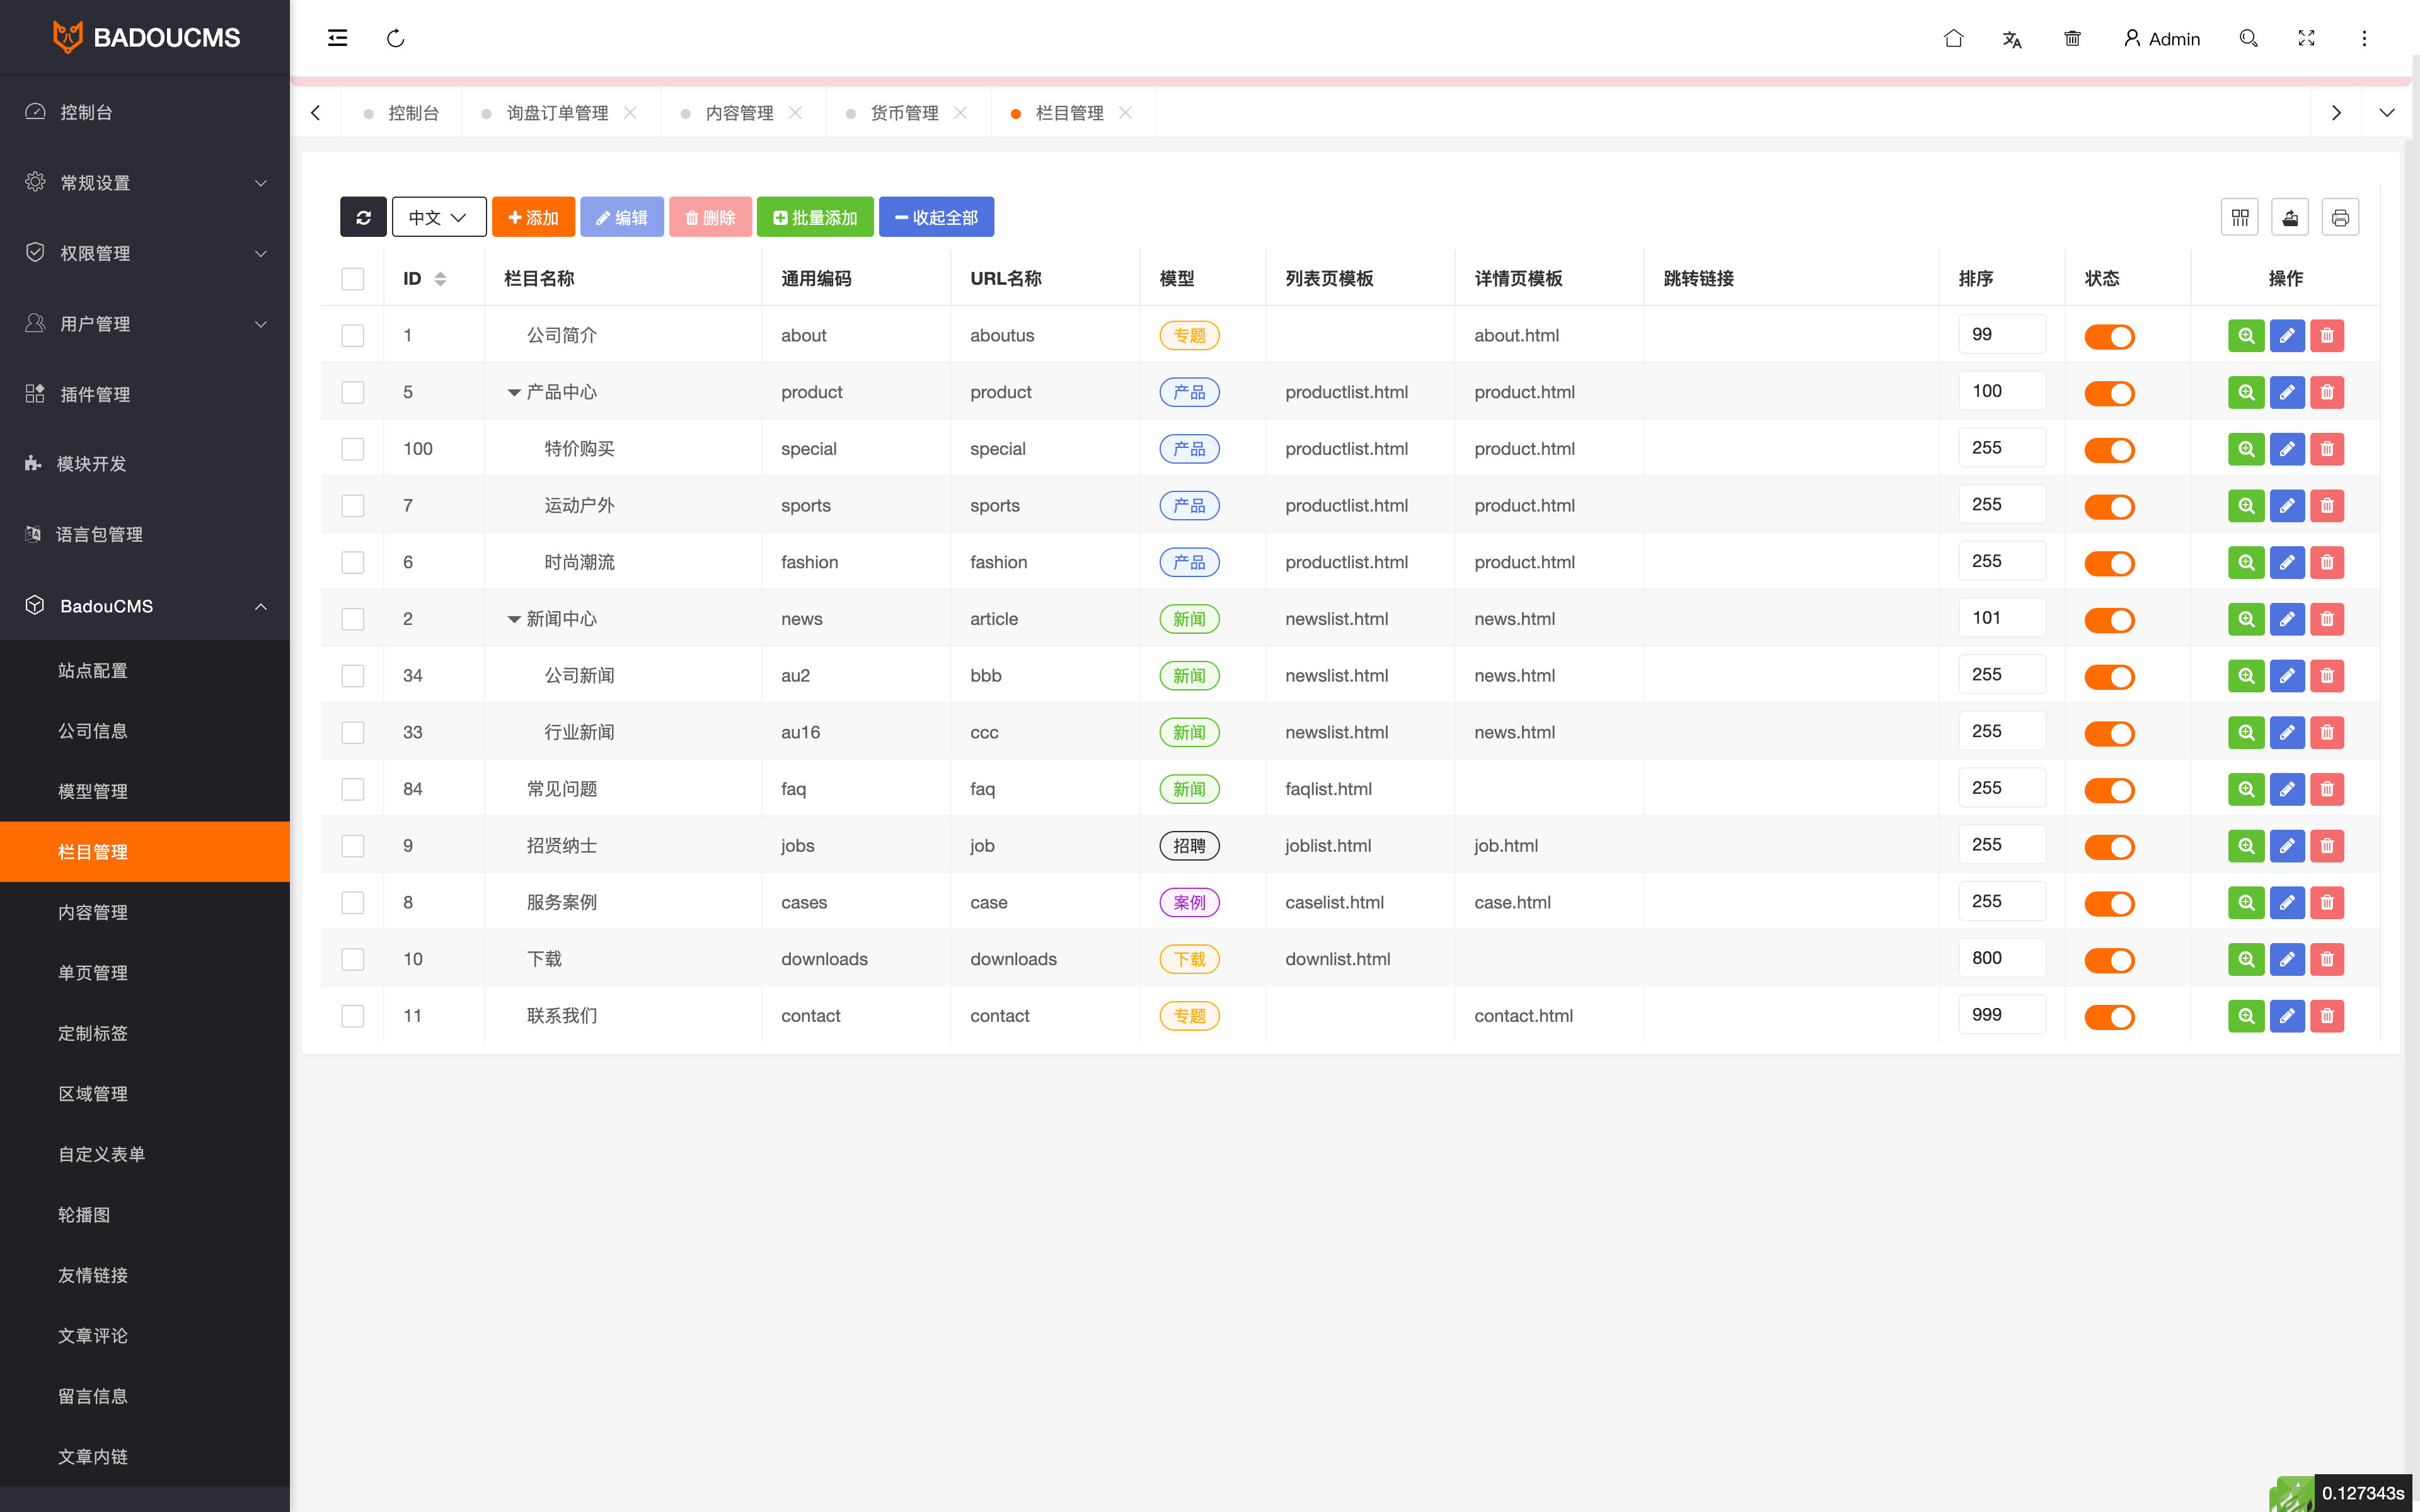Click the print table icon
The width and height of the screenshot is (2420, 1512).
[x=2340, y=217]
